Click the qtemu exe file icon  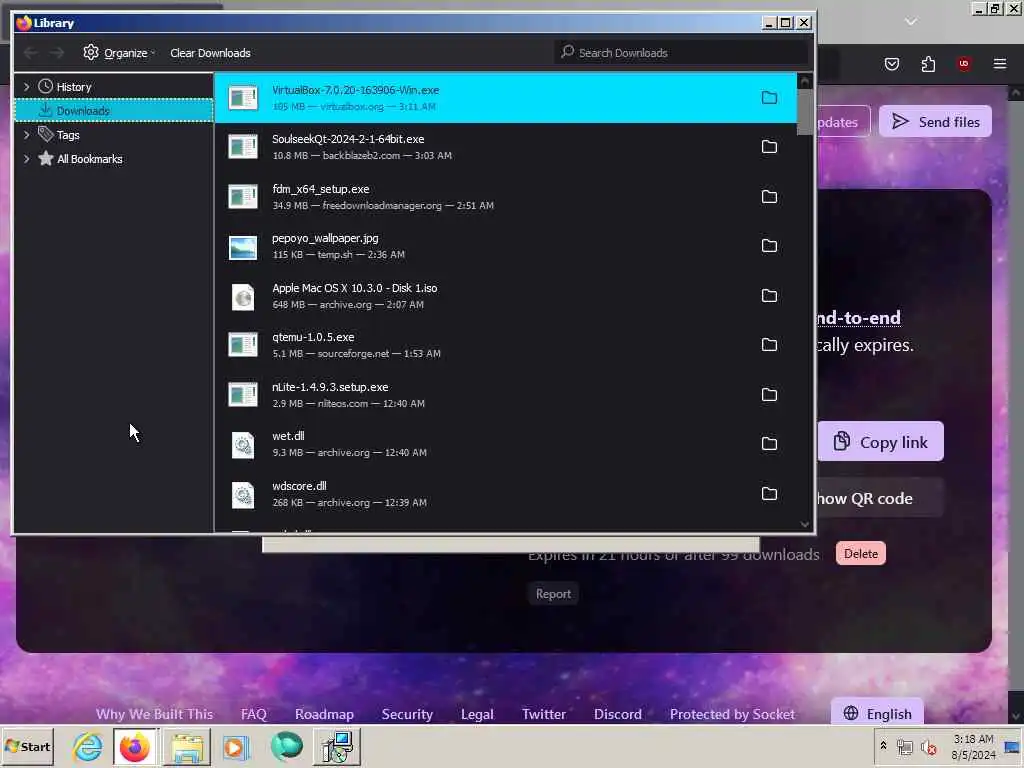(243, 345)
